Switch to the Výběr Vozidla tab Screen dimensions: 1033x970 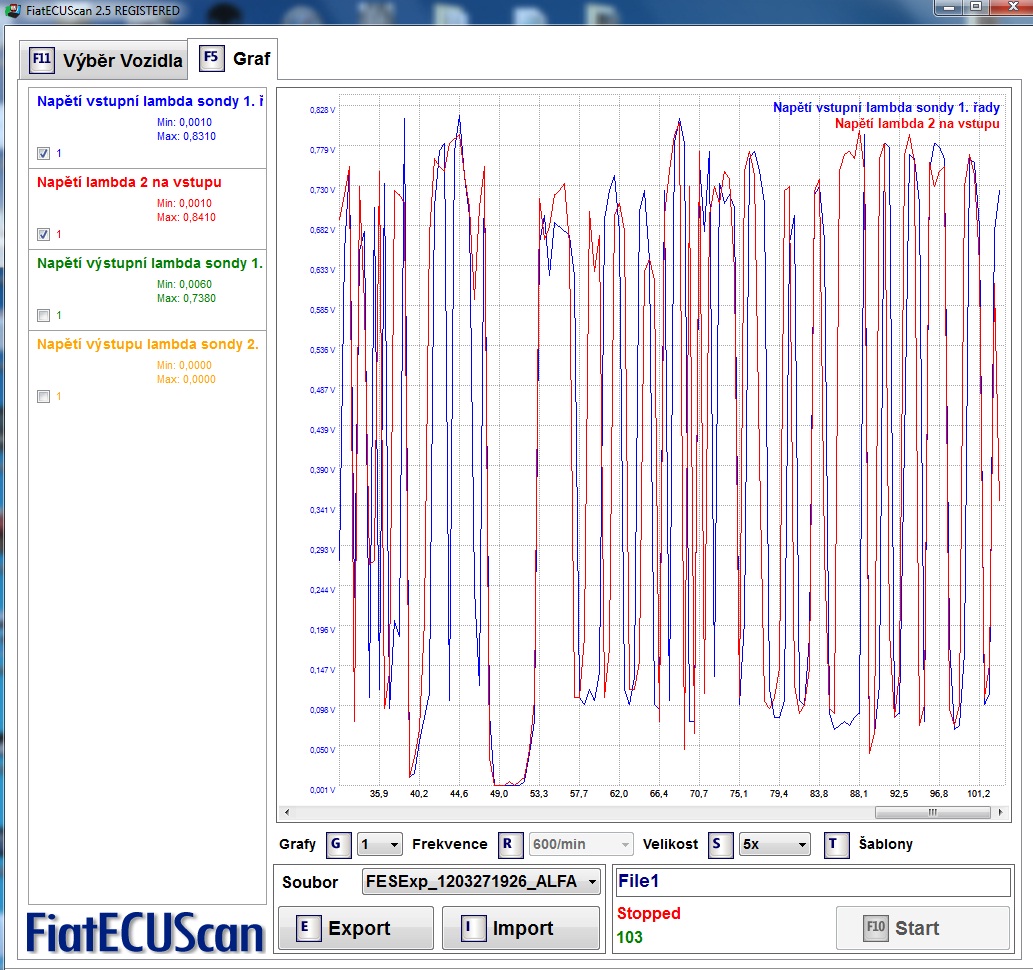point(122,61)
